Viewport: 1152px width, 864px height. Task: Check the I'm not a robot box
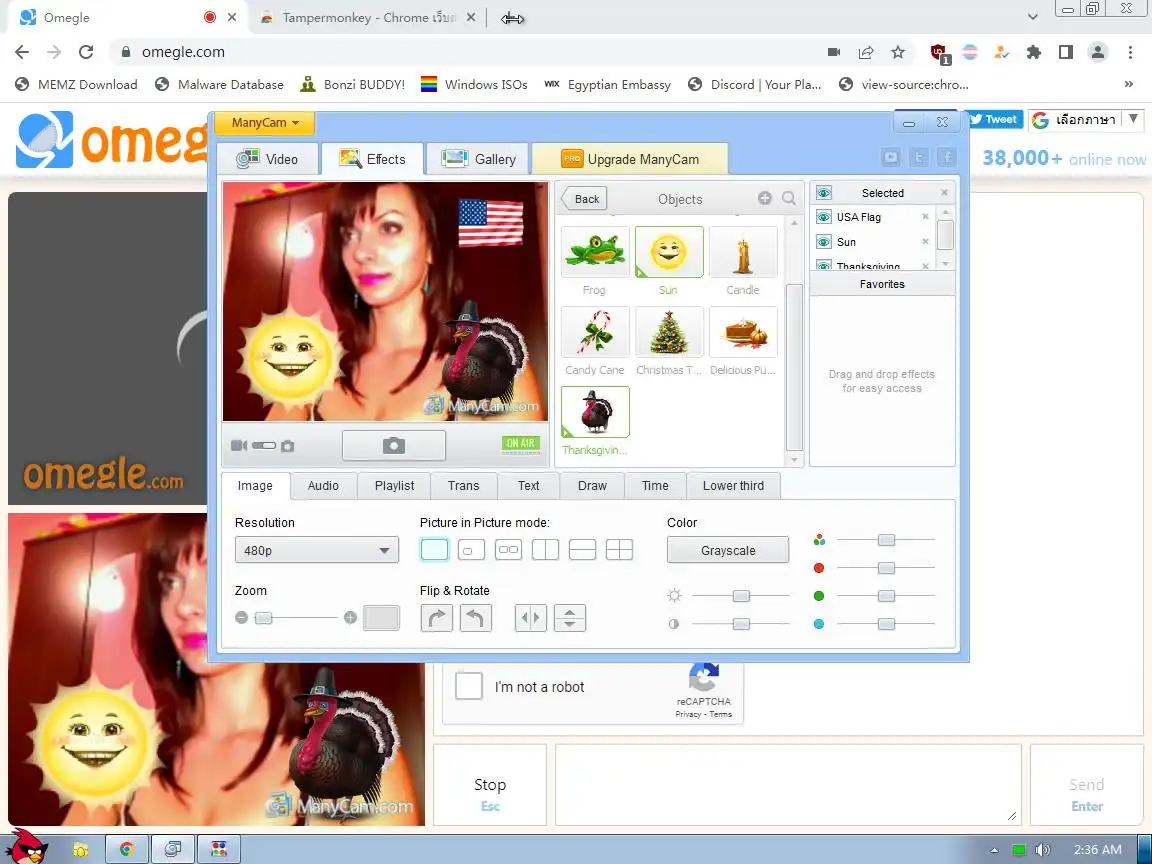coord(469,686)
